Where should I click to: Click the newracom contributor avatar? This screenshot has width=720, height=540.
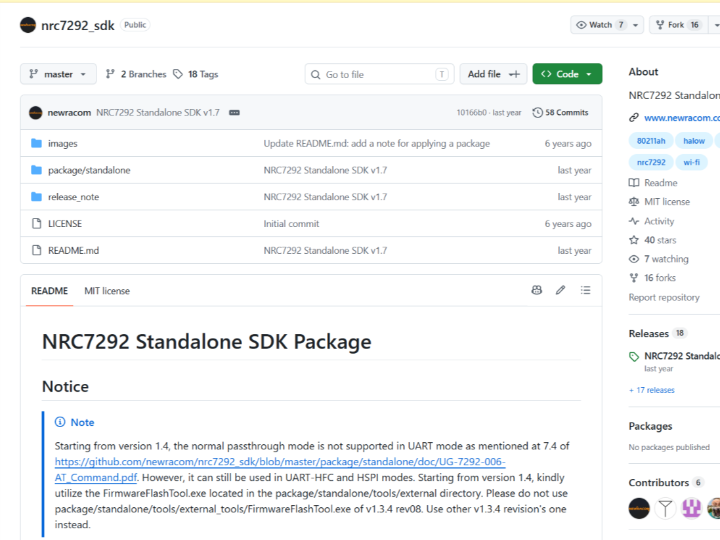click(x=639, y=508)
